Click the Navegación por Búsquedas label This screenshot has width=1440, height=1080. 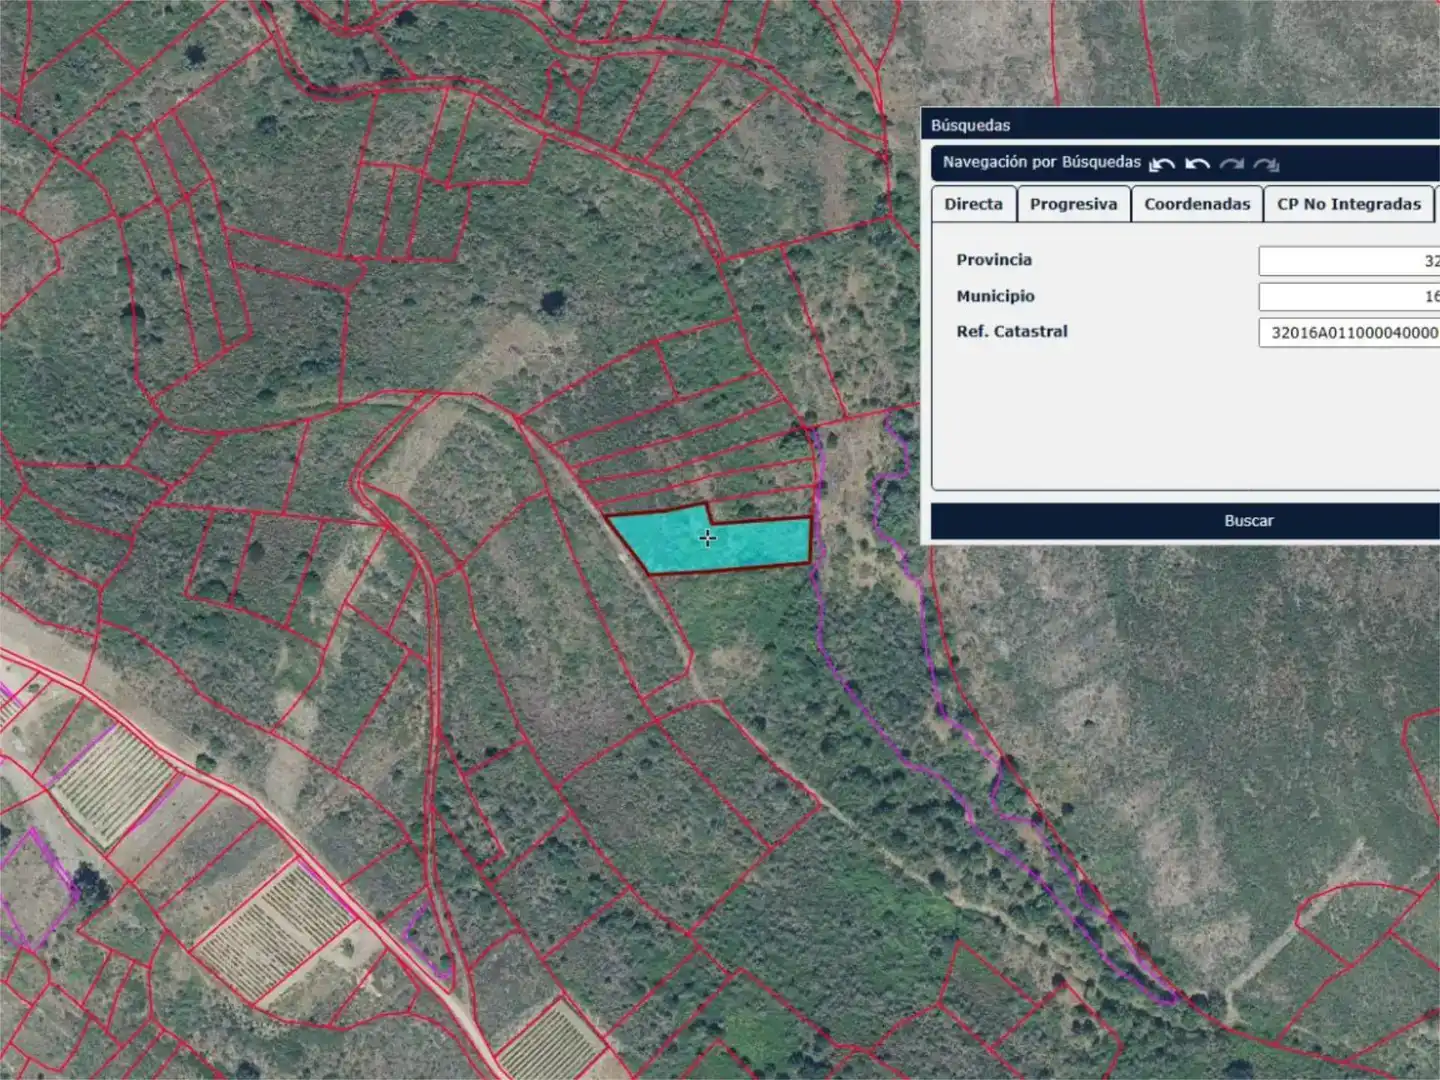[x=1042, y=162]
